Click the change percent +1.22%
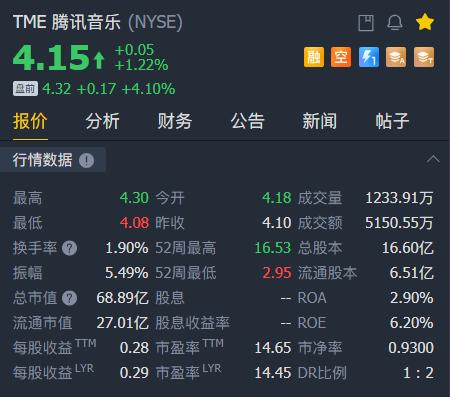Screen dimensions: 450x397 pos(141,65)
